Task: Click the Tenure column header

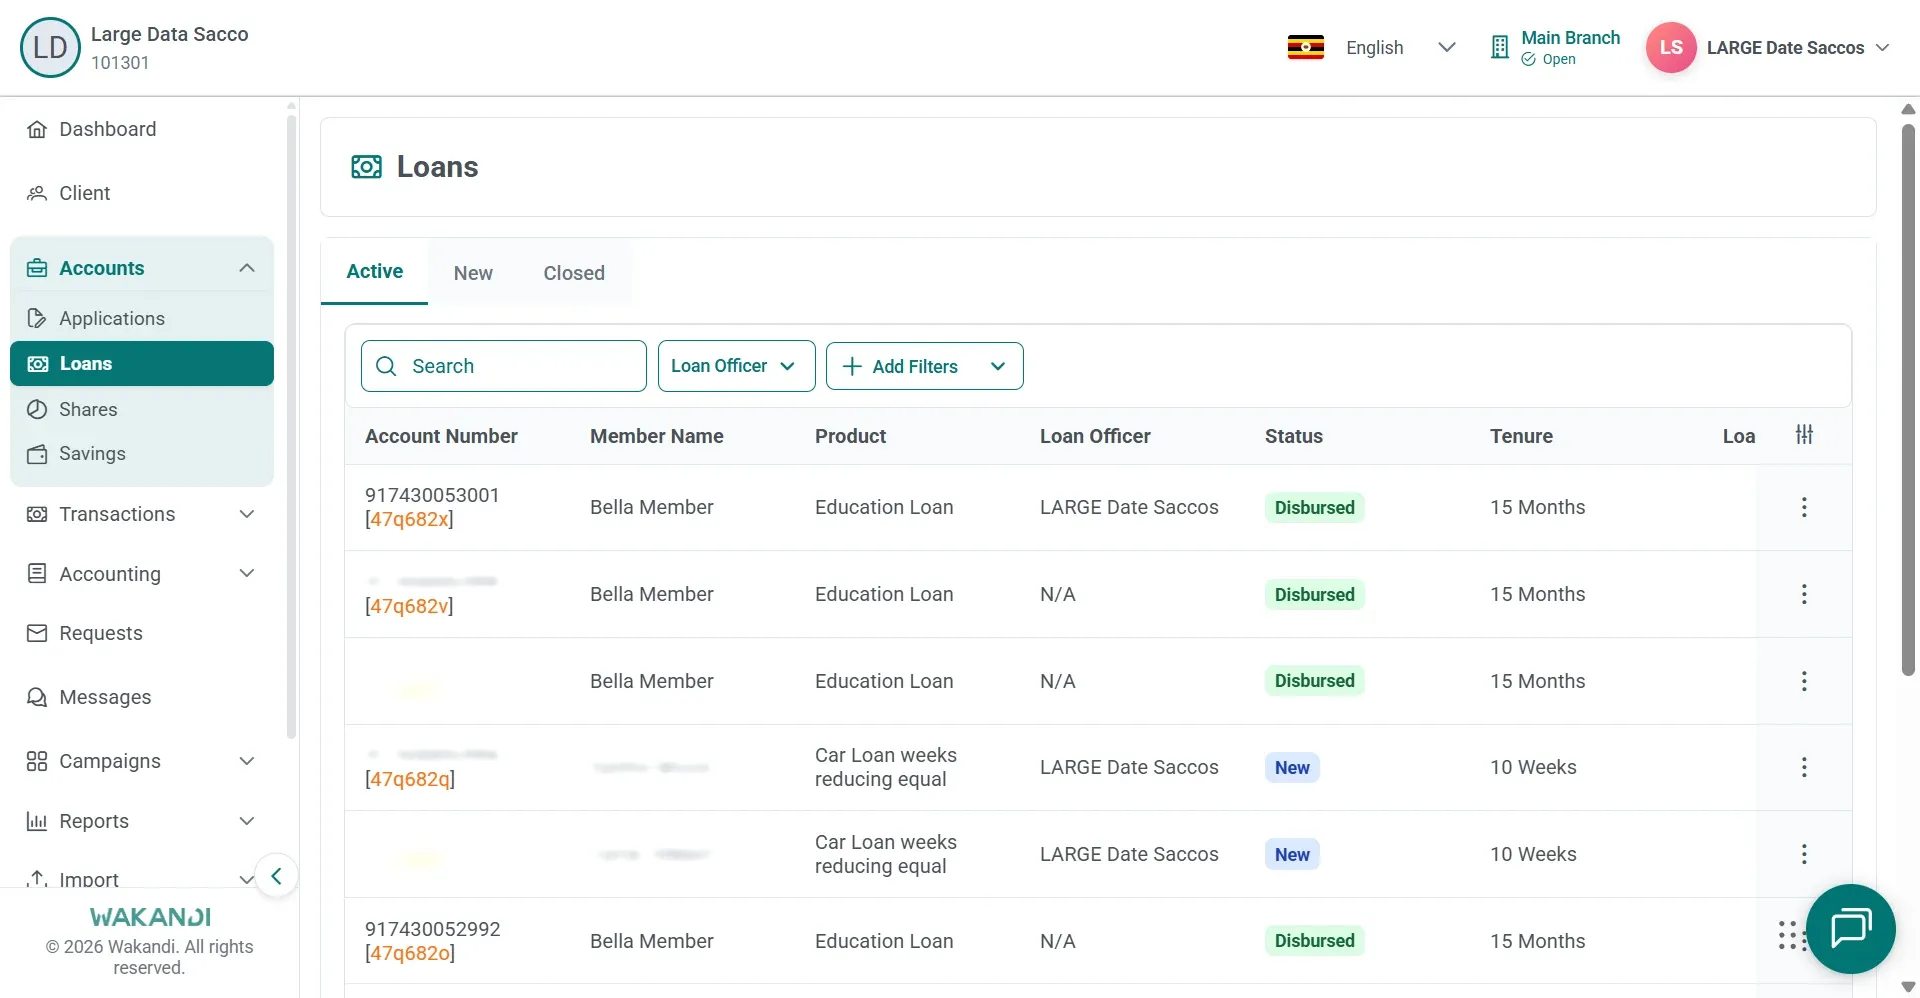Action: 1521,436
